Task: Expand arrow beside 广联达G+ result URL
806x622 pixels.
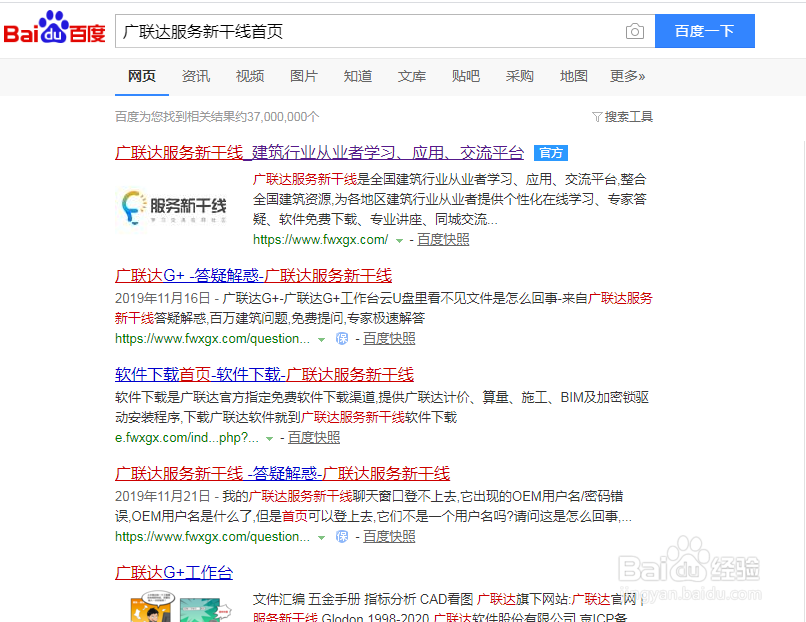Action: 321,339
